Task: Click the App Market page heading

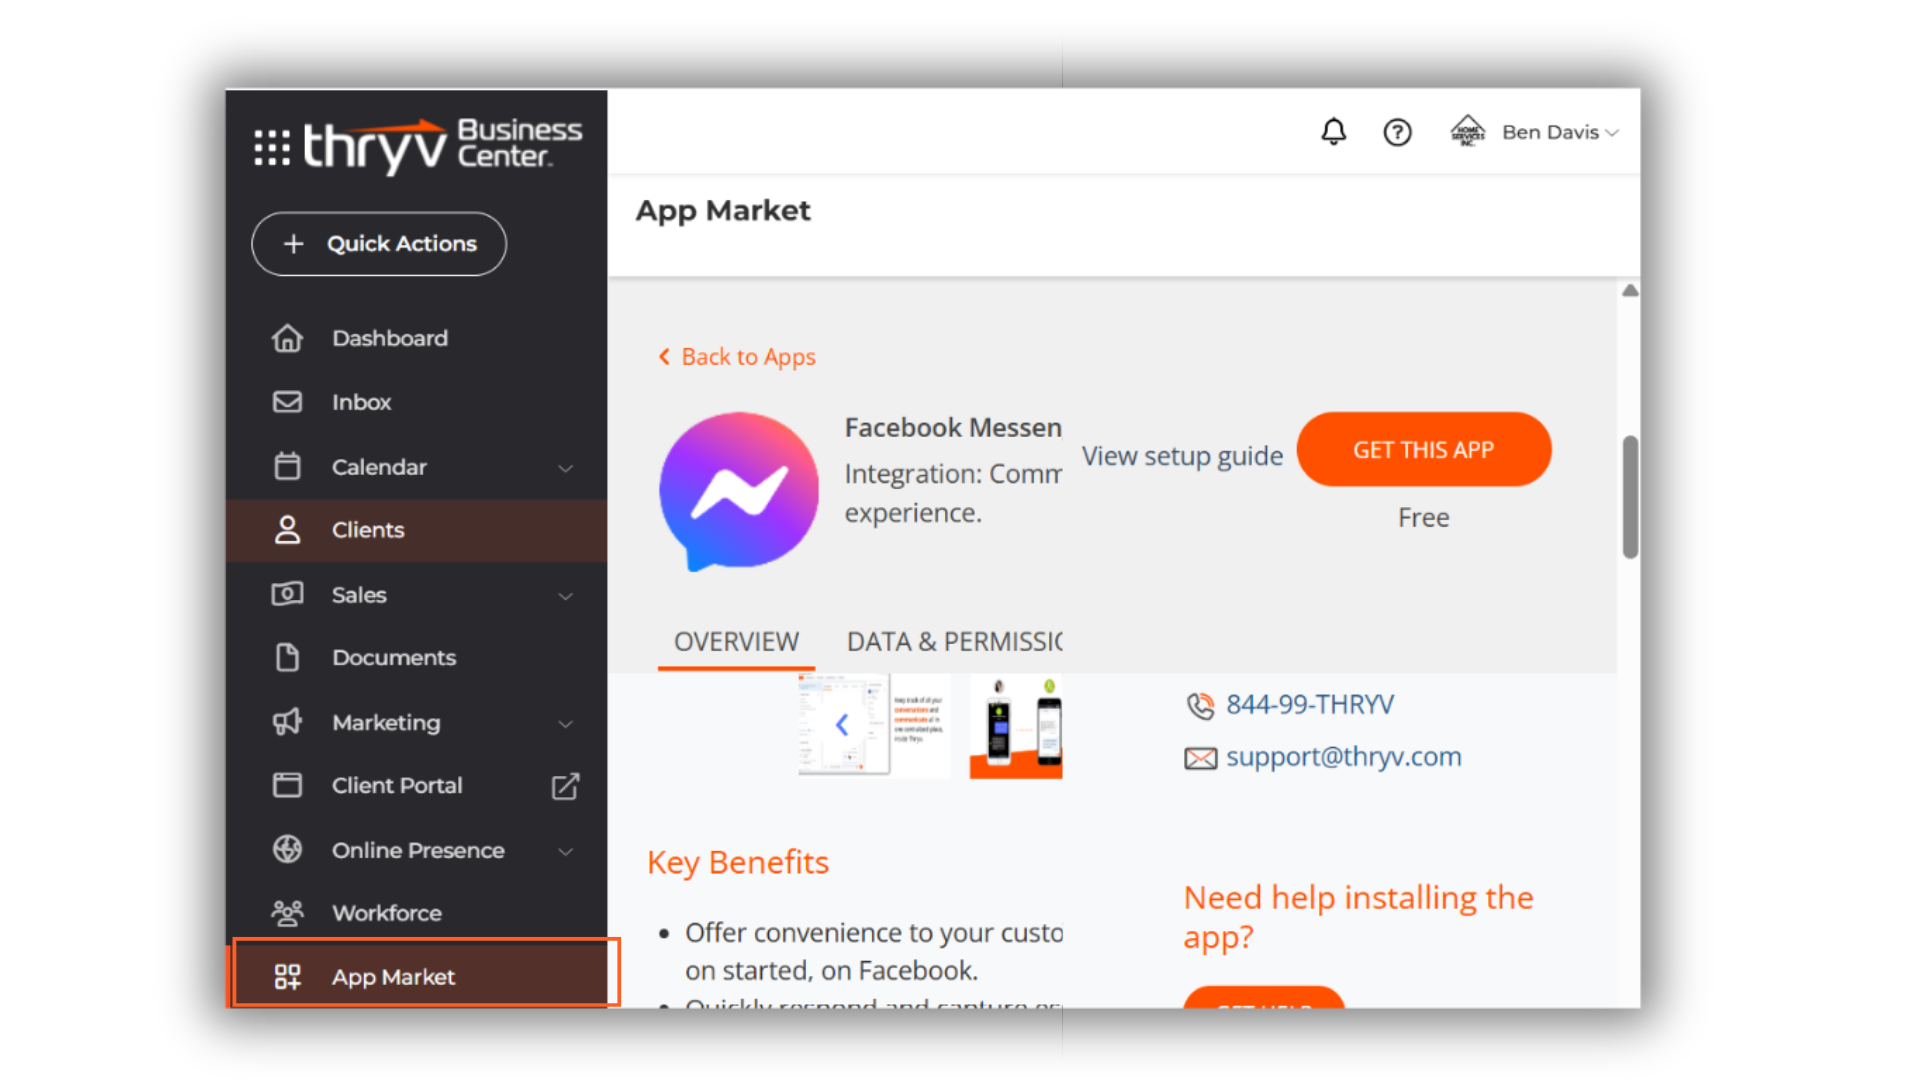Action: tap(723, 211)
